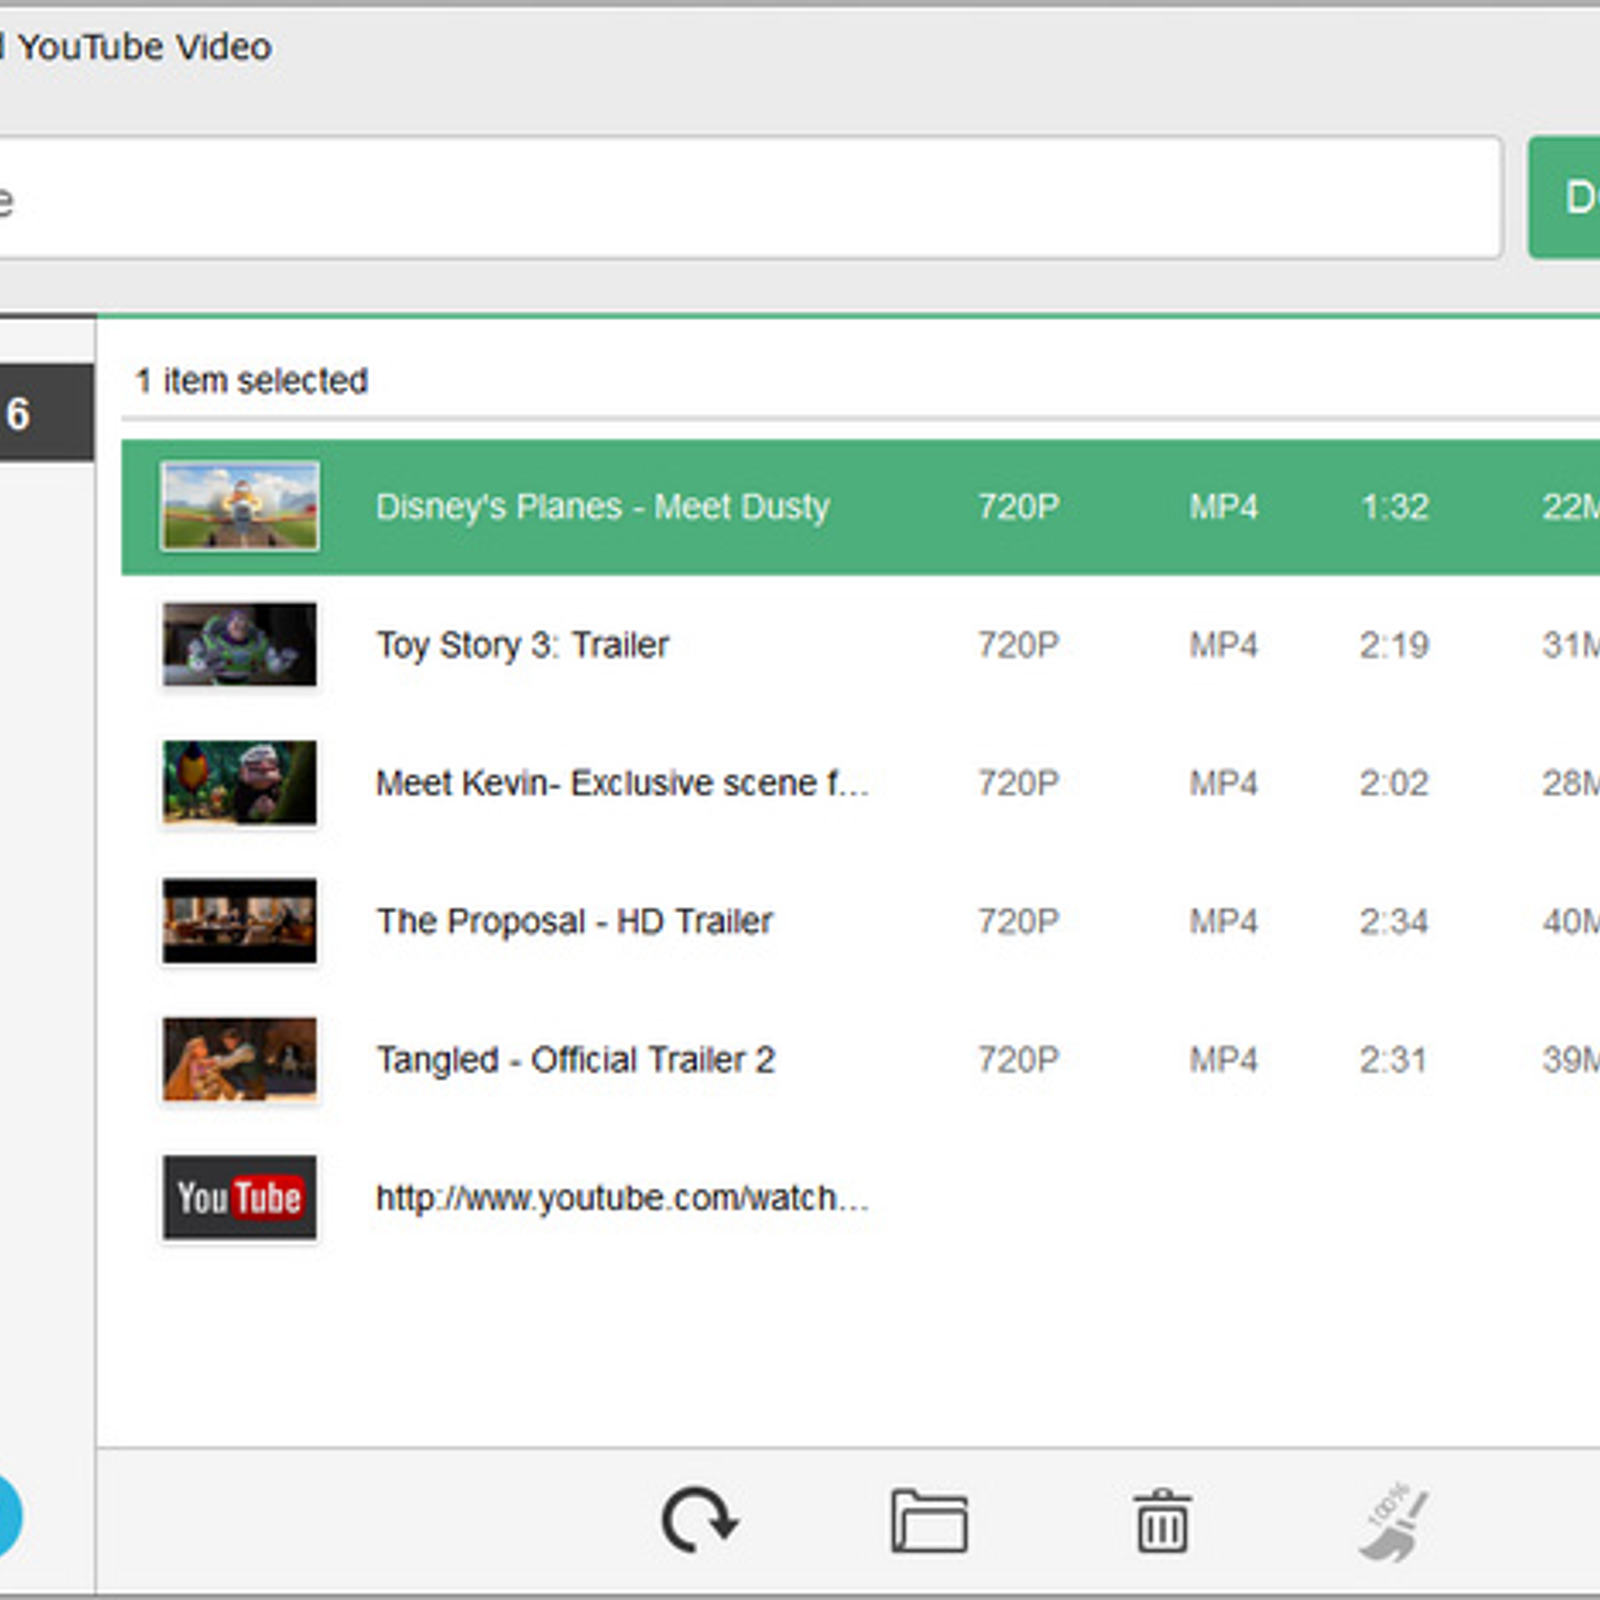This screenshot has width=1600, height=1600.
Task: Click the "1 item selected" status text
Action: tap(251, 381)
